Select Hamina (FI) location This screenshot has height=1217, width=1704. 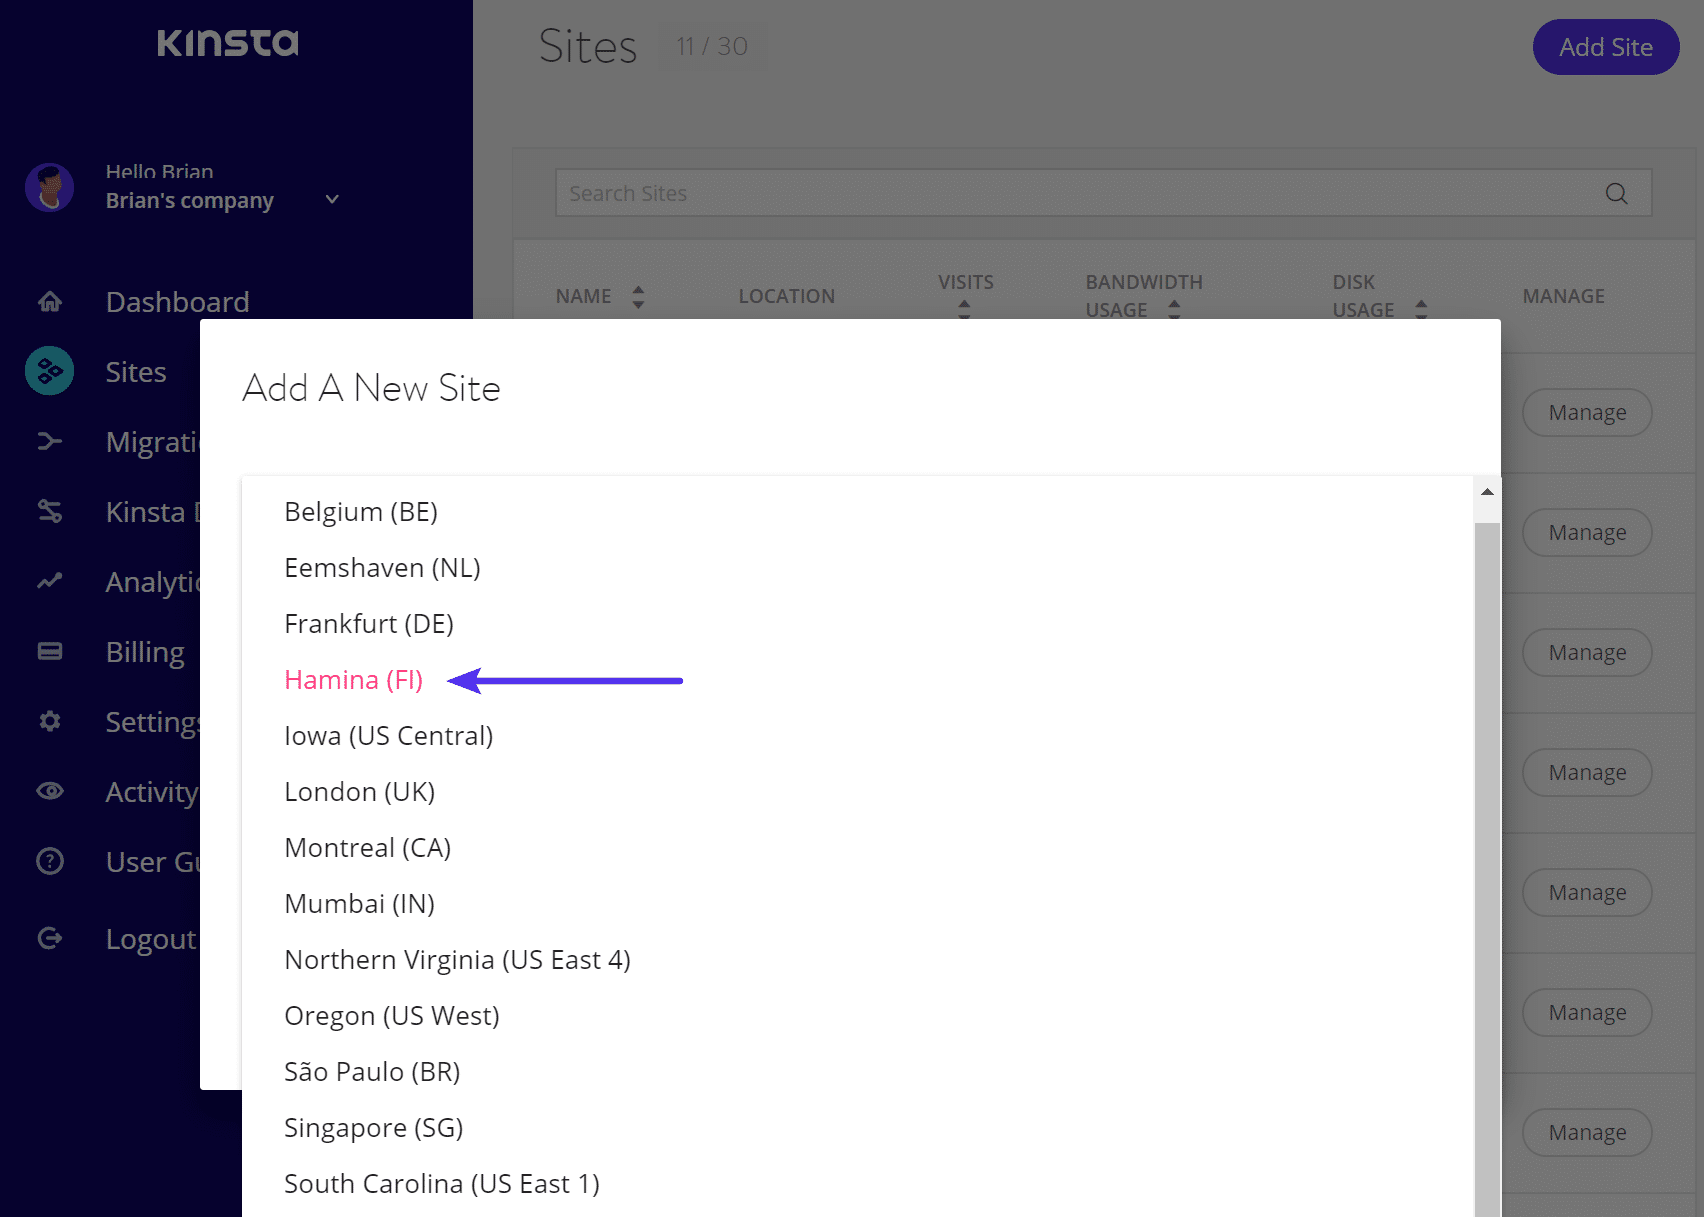tap(354, 680)
